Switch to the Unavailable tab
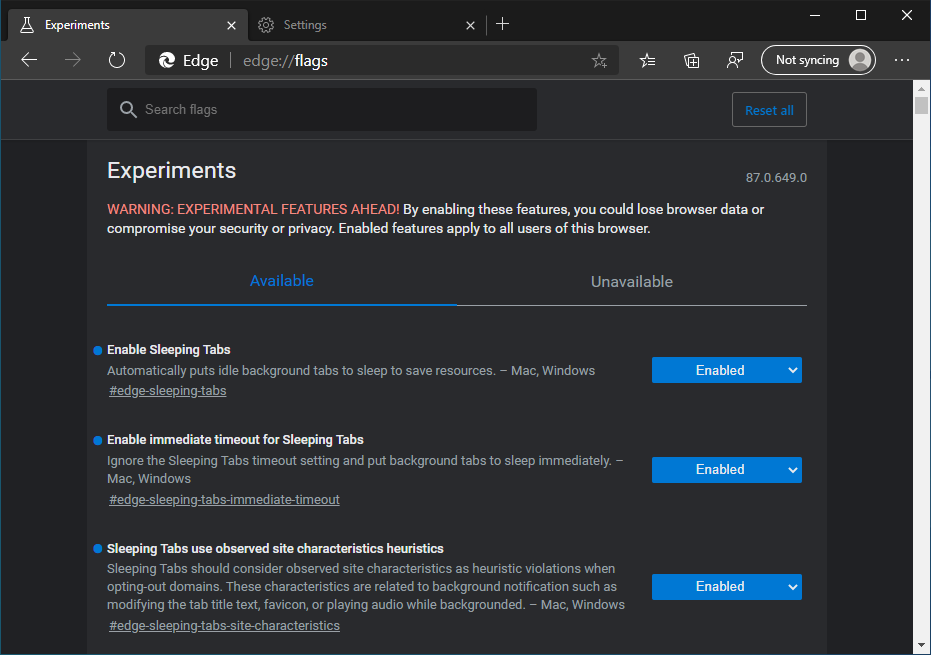Viewport: 931px width, 655px height. [631, 282]
